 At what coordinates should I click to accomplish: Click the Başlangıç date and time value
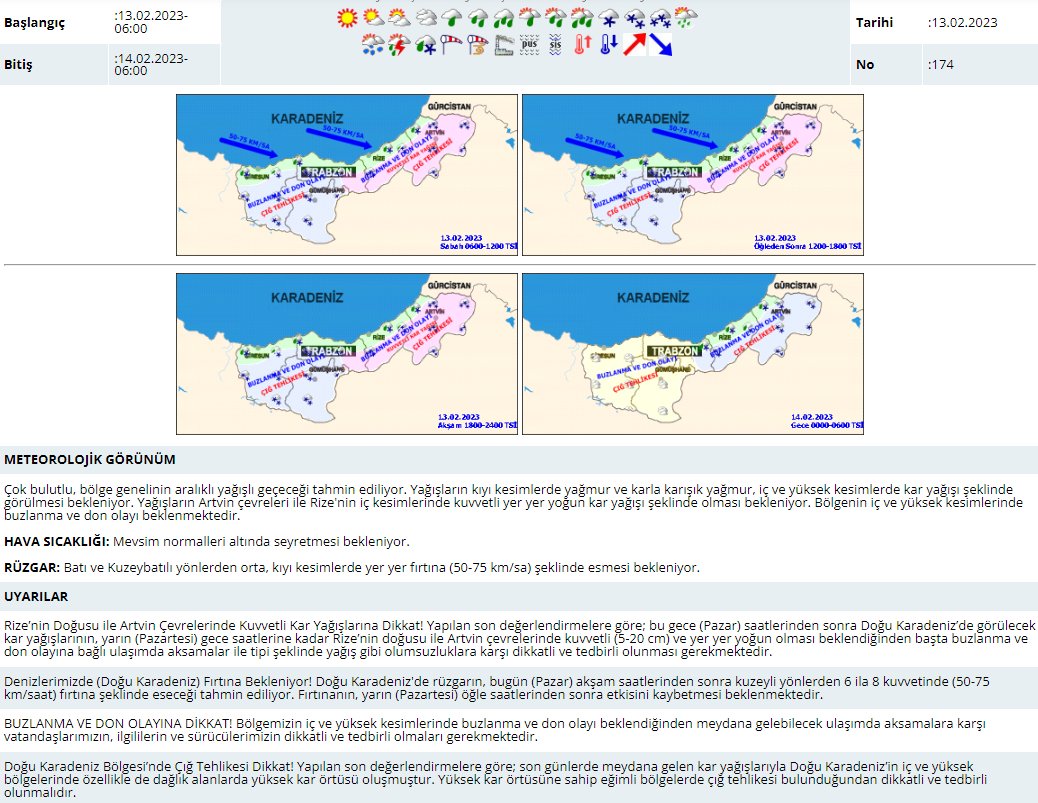[150, 22]
